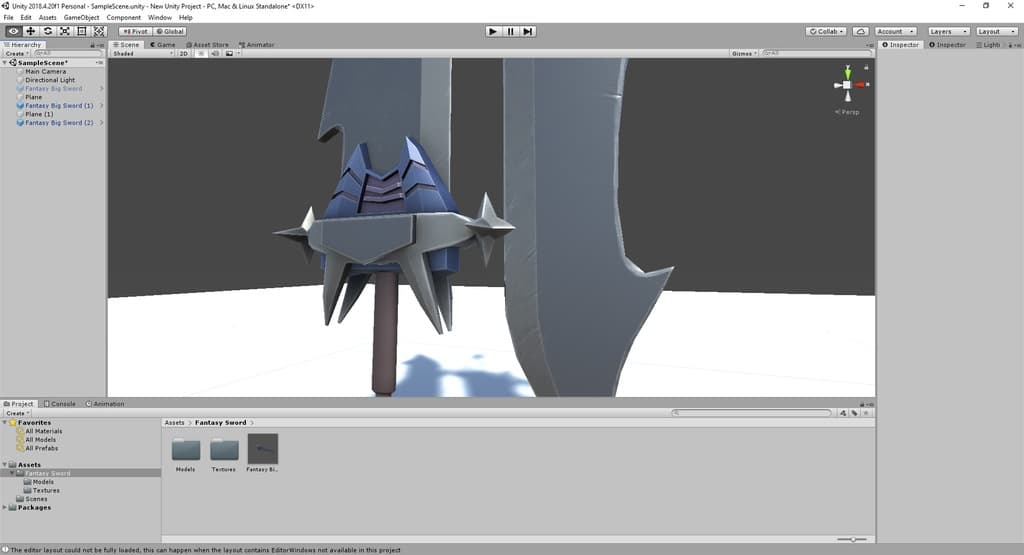Click the Collab button
Viewport: 1024px width, 555px height.
coord(826,31)
